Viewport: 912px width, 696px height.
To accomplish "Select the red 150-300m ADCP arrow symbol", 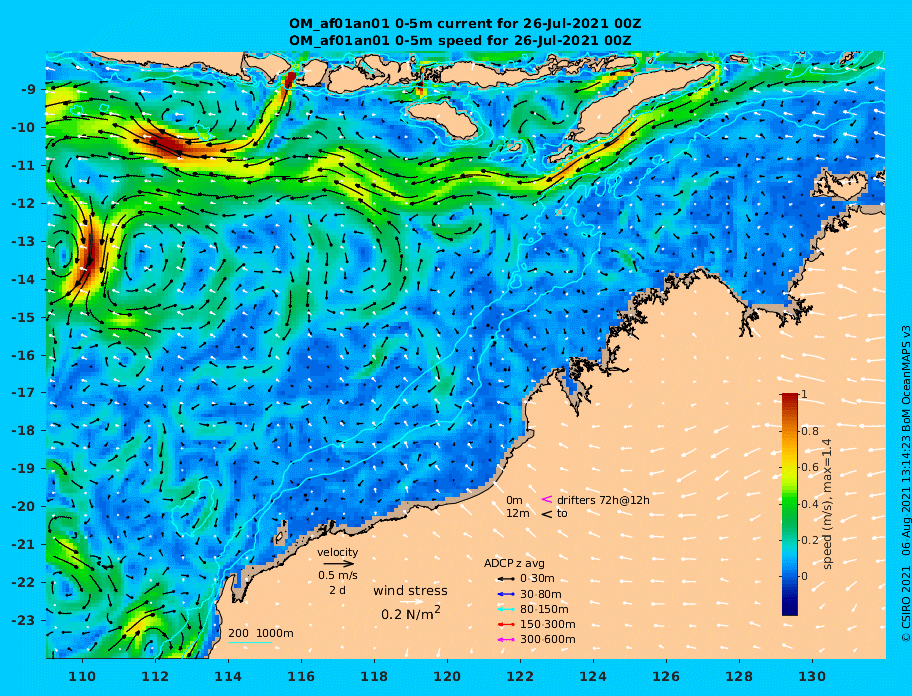I will [x=506, y=624].
